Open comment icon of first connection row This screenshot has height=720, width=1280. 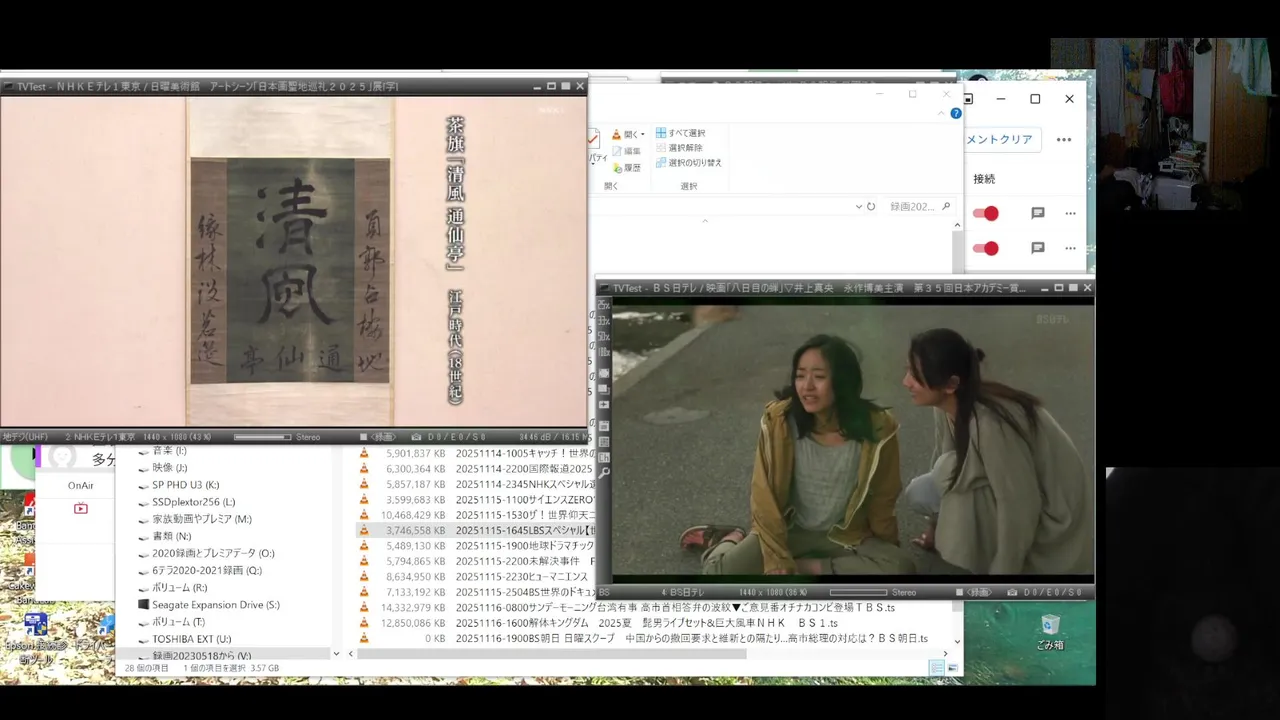click(1038, 213)
